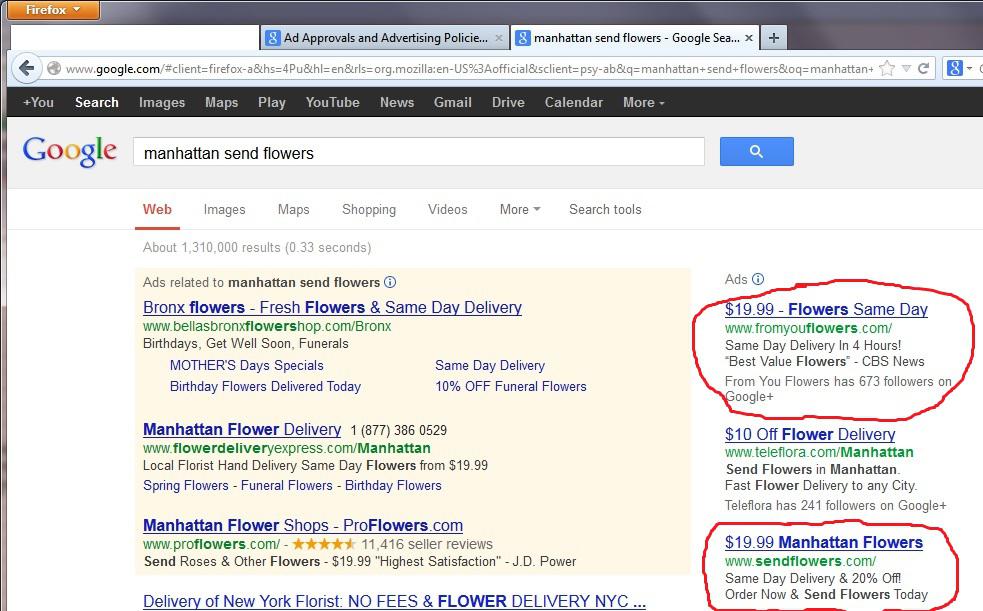Viewport: 983px width, 611px height.
Task: Expand the More dropdown in black bar
Action: [x=643, y=102]
